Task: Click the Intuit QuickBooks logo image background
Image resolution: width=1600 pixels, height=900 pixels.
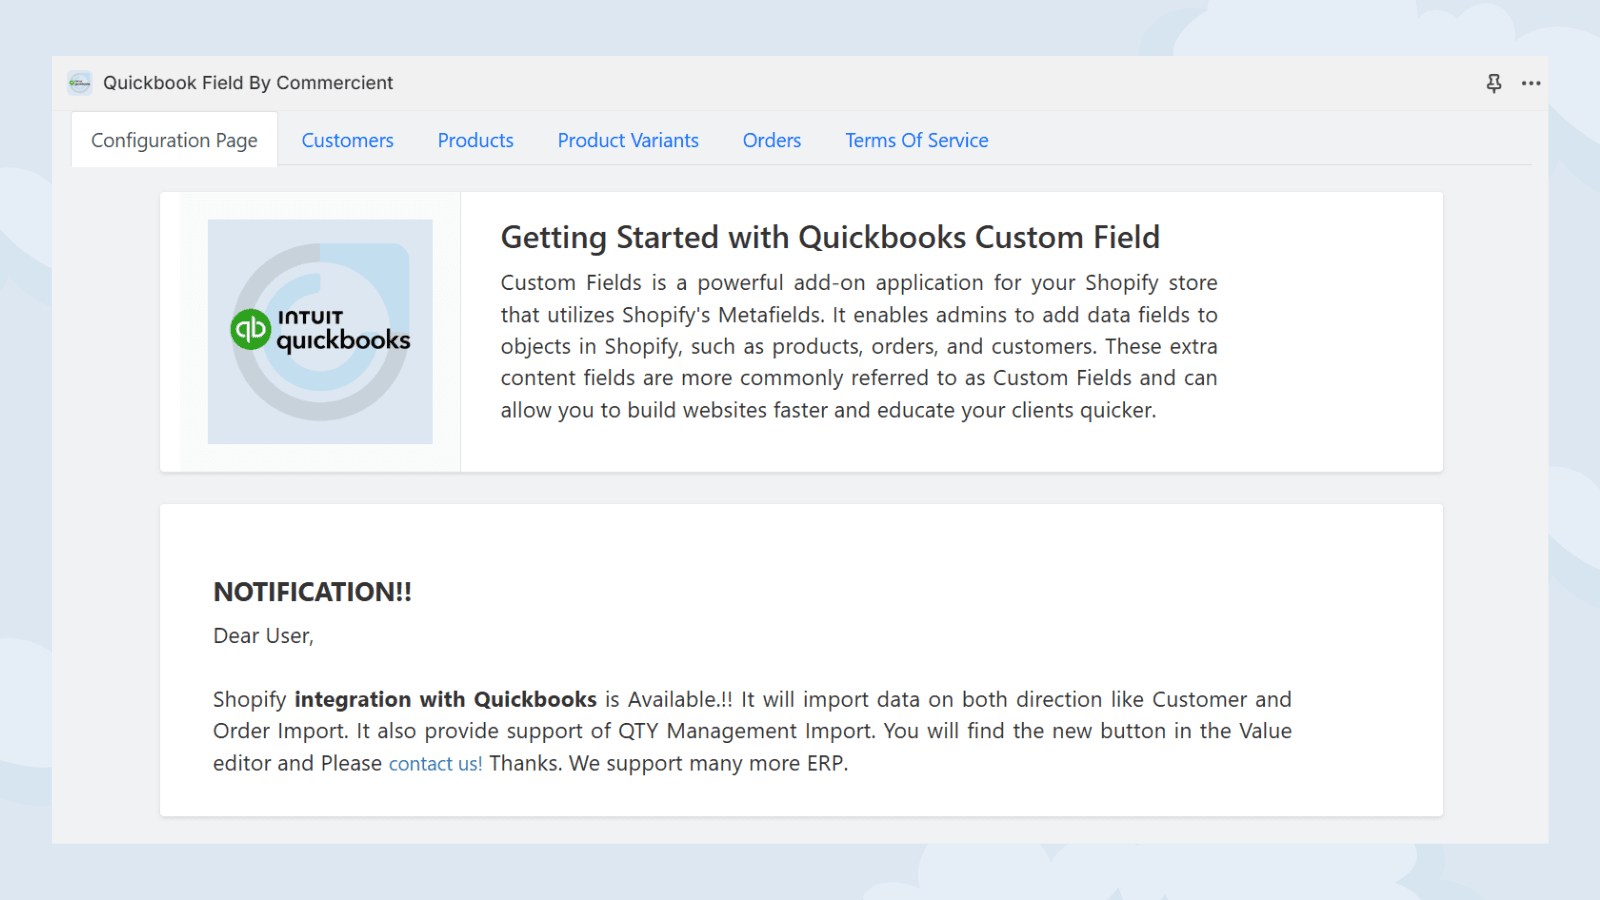Action: point(320,410)
